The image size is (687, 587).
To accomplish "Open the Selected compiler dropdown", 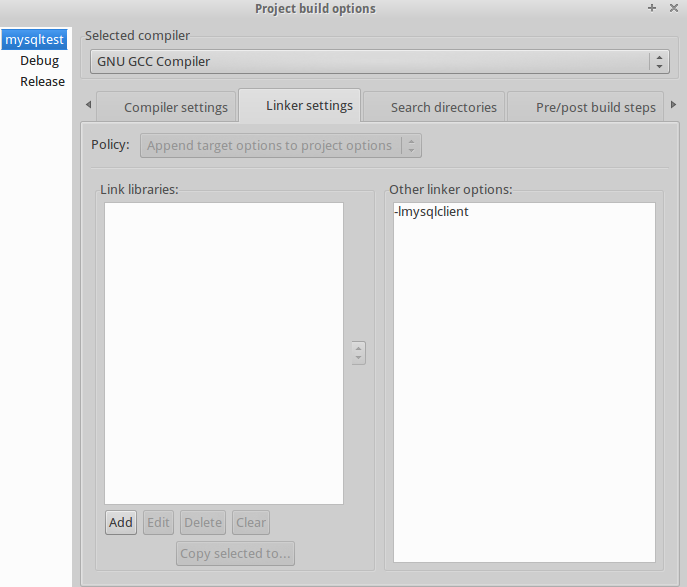I will click(379, 62).
